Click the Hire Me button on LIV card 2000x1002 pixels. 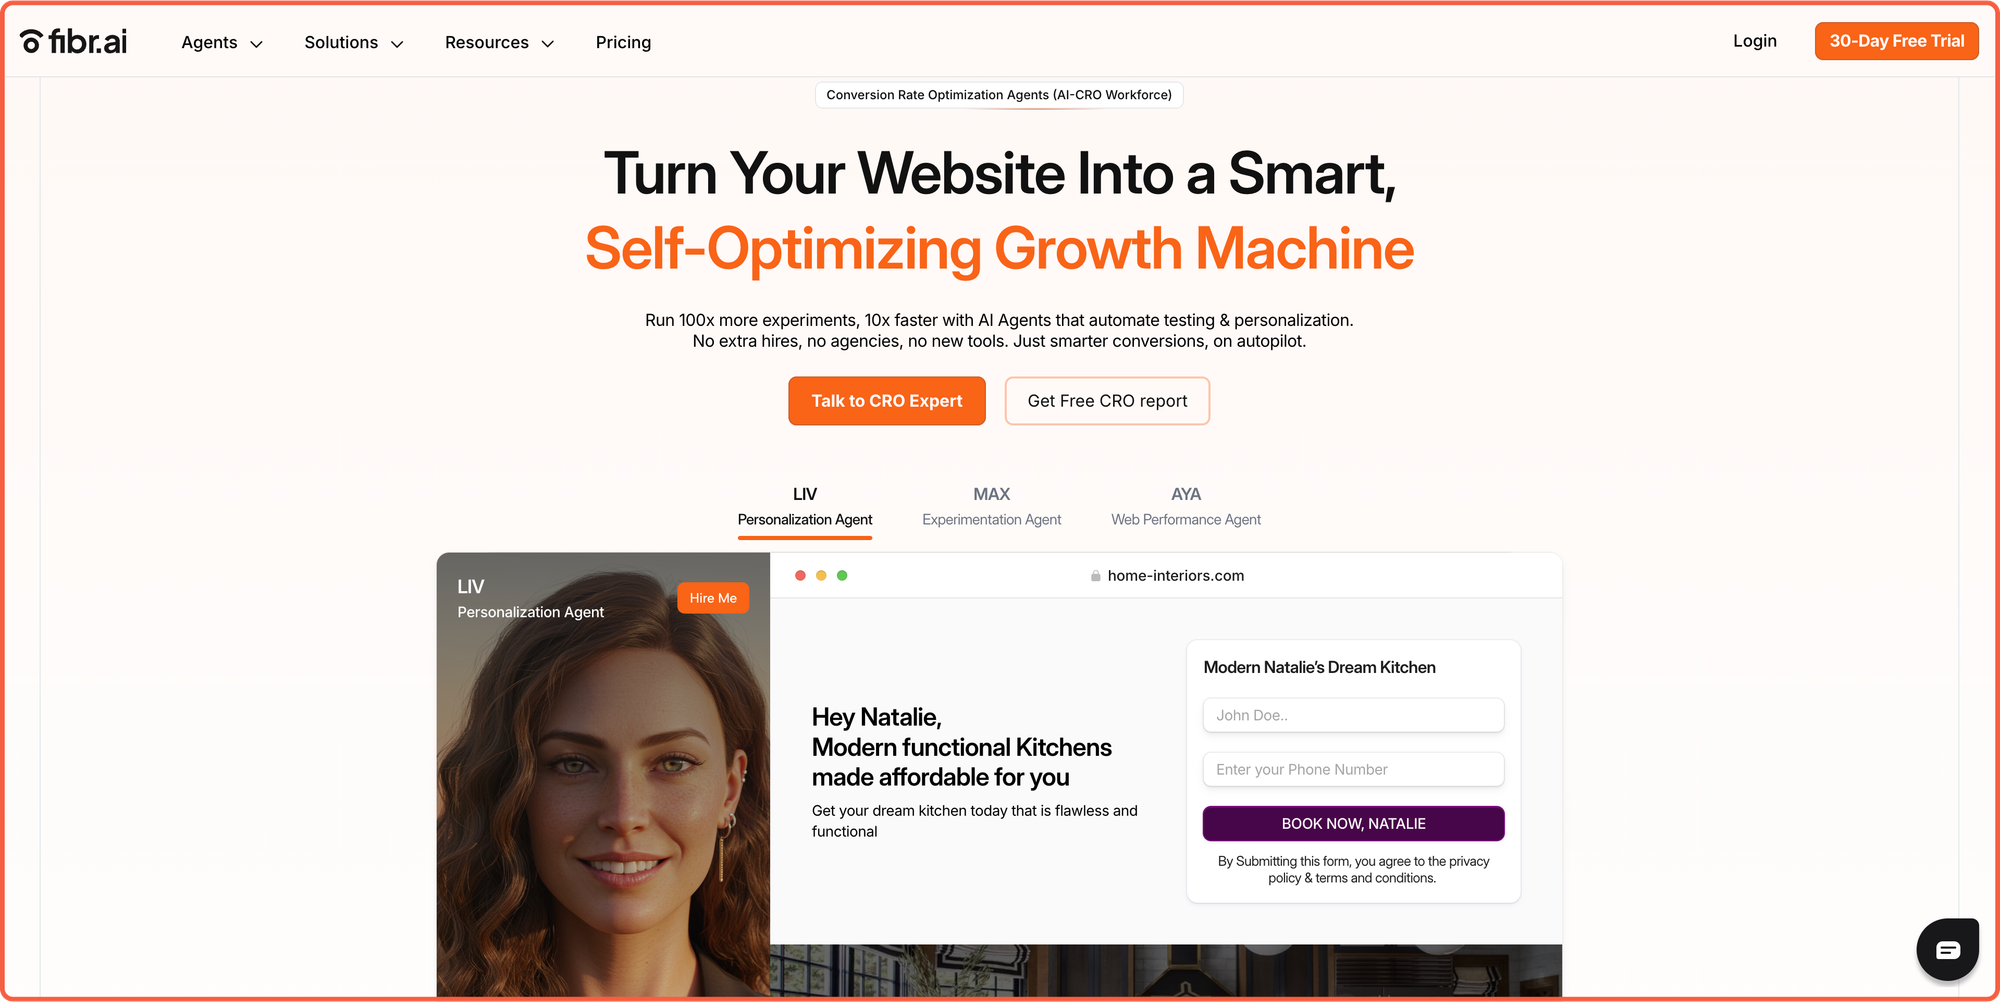pos(713,598)
